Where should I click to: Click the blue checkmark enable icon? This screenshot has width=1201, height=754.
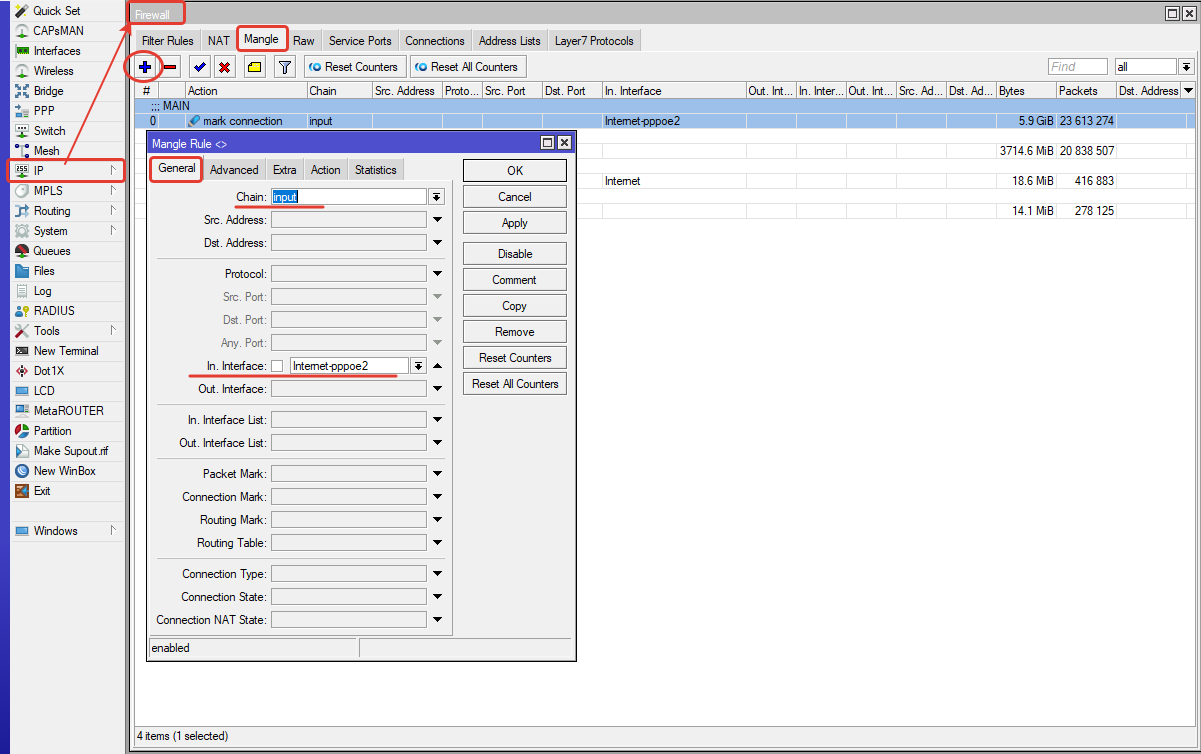200,67
